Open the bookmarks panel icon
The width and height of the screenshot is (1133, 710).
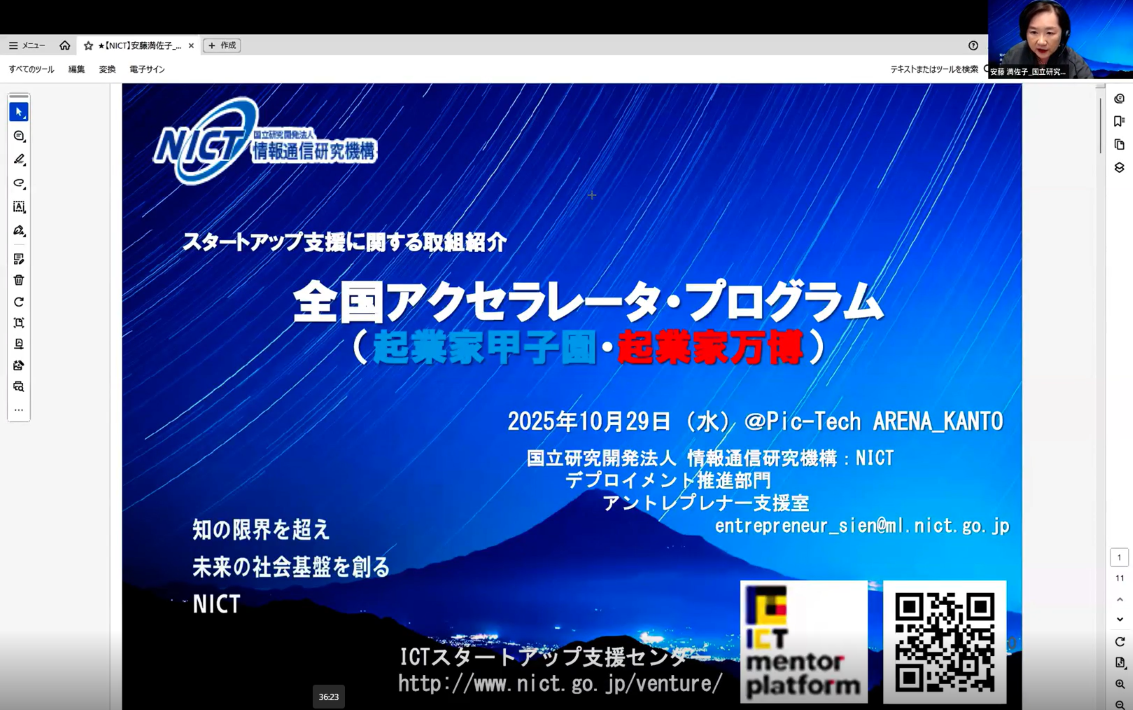[1119, 121]
